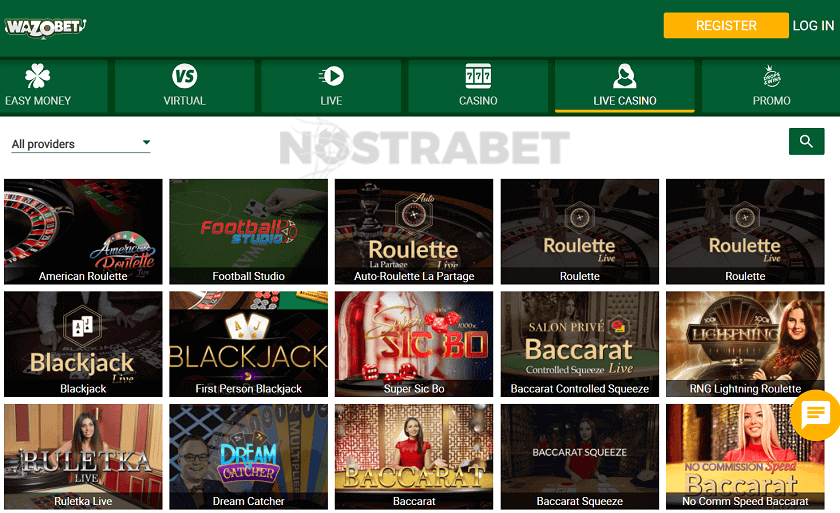Click the "First Person Blackjack" caption text
840x513 pixels.
click(249, 389)
